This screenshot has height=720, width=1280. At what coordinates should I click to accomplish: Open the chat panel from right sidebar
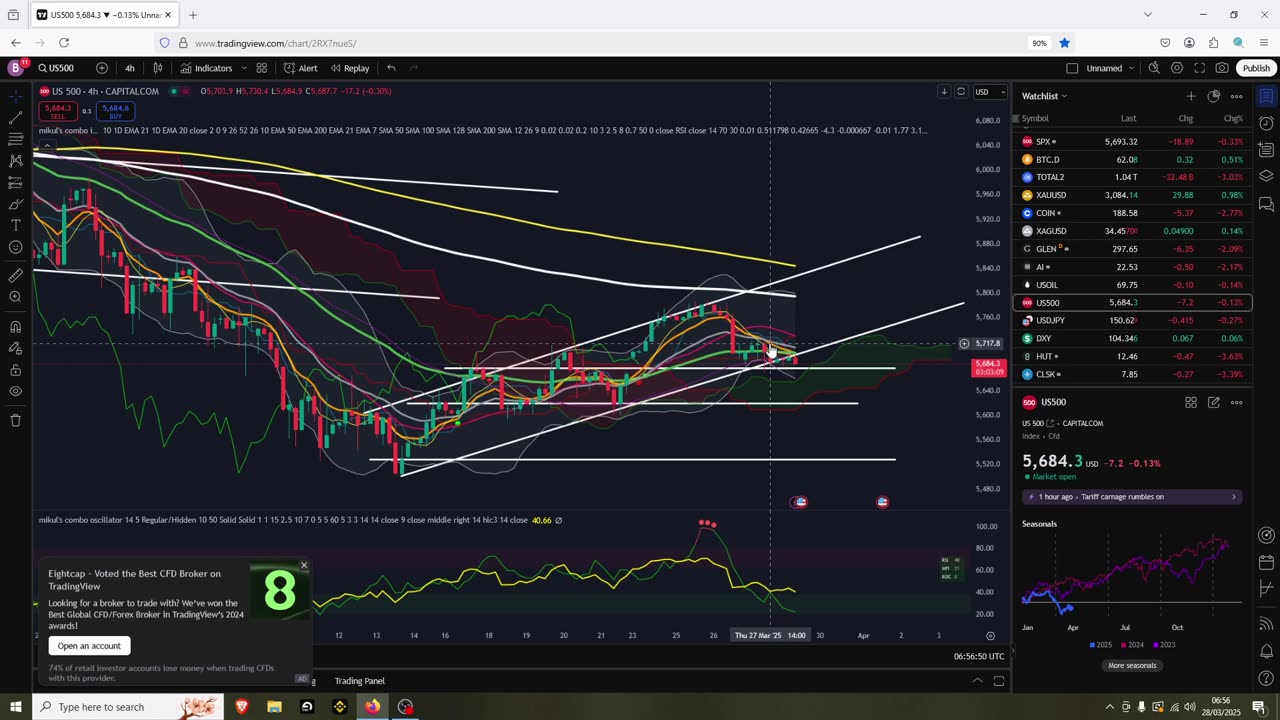pyautogui.click(x=1266, y=204)
